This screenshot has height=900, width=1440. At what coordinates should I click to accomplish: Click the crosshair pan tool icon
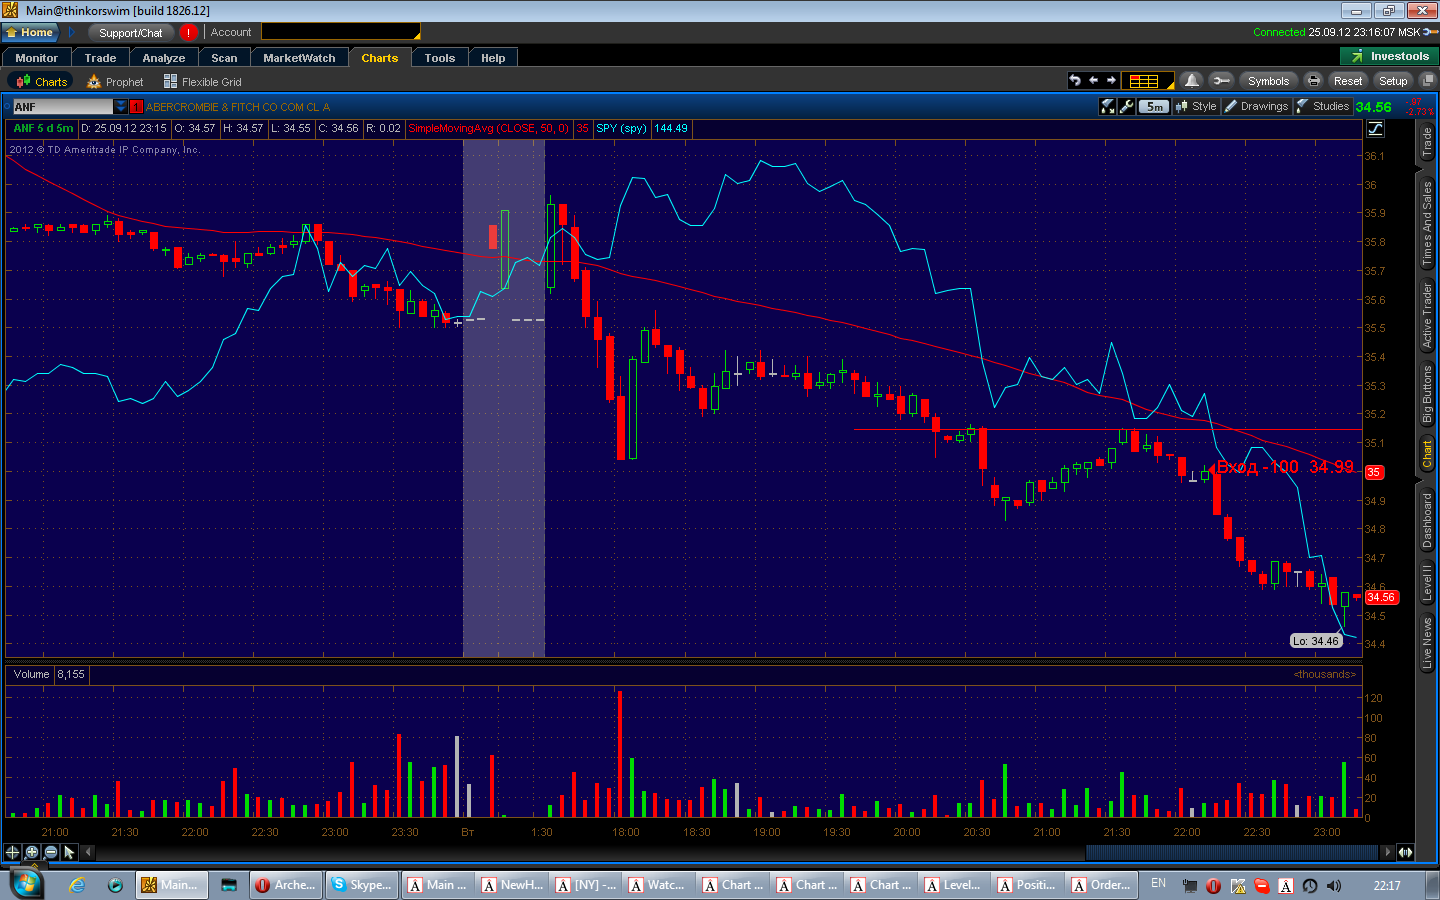point(12,852)
